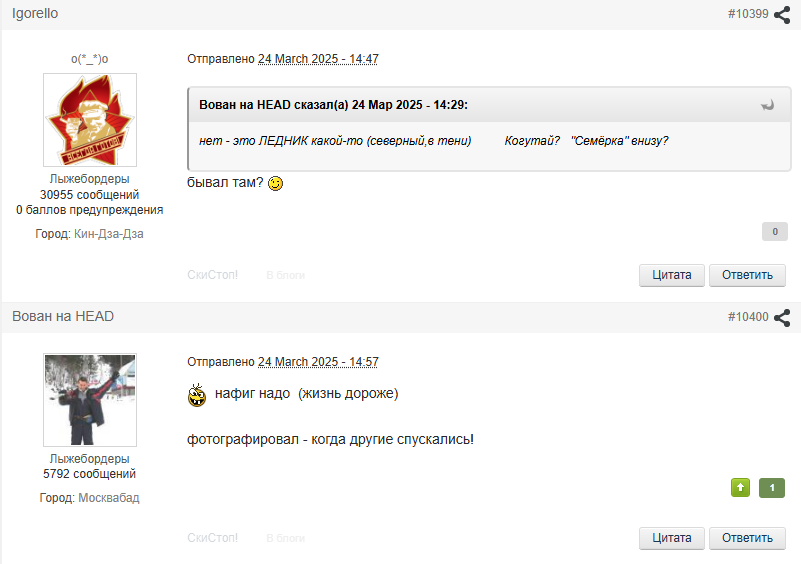Open Igorello's profile from username header
Screen dimensions: 801x564
pyautogui.click(x=35, y=13)
